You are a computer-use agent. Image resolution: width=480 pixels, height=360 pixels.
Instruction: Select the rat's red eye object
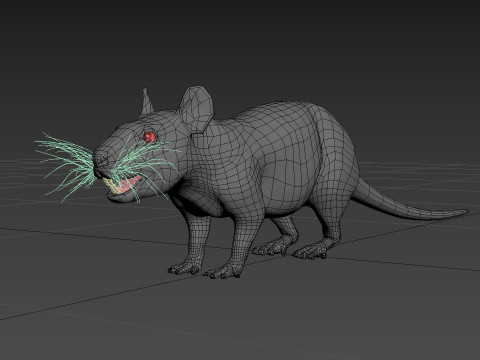click(x=149, y=137)
